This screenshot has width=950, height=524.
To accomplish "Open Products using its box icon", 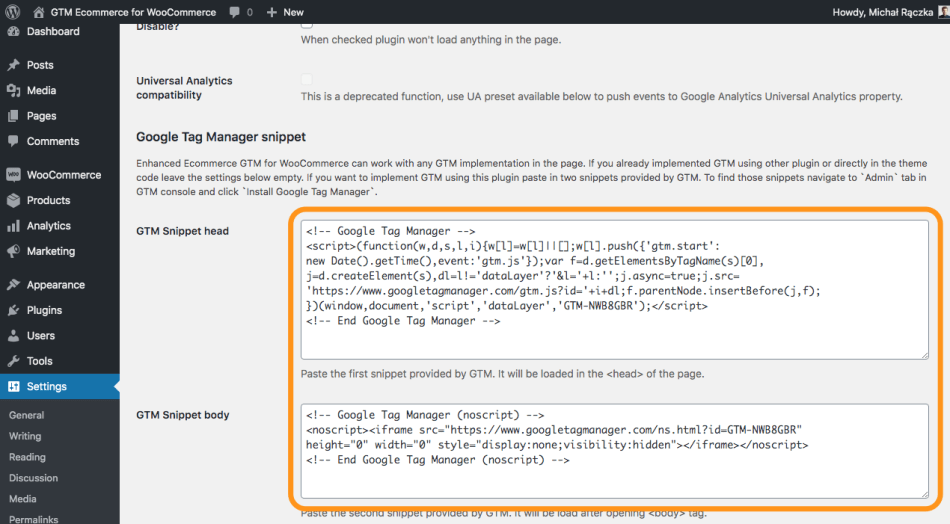I will (x=13, y=200).
